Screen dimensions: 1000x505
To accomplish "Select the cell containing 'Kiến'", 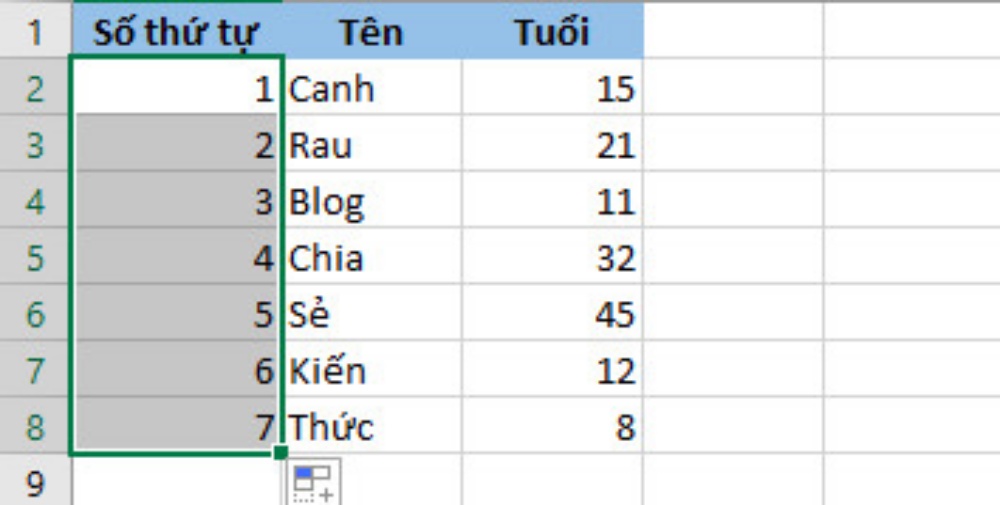I will pyautogui.click(x=371, y=372).
